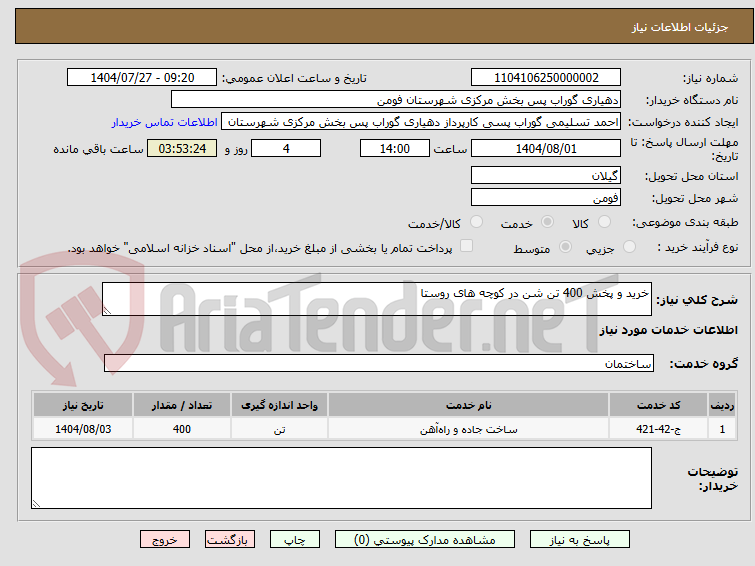Click the need date cell 1404/08/03

click(83, 429)
